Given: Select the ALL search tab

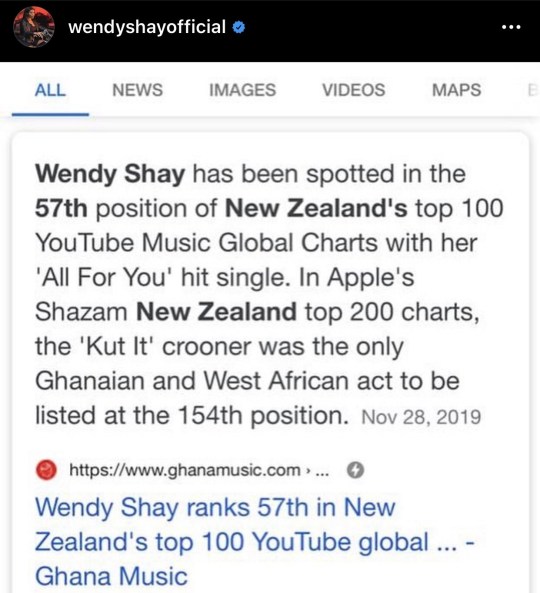Looking at the screenshot, I should point(50,90).
